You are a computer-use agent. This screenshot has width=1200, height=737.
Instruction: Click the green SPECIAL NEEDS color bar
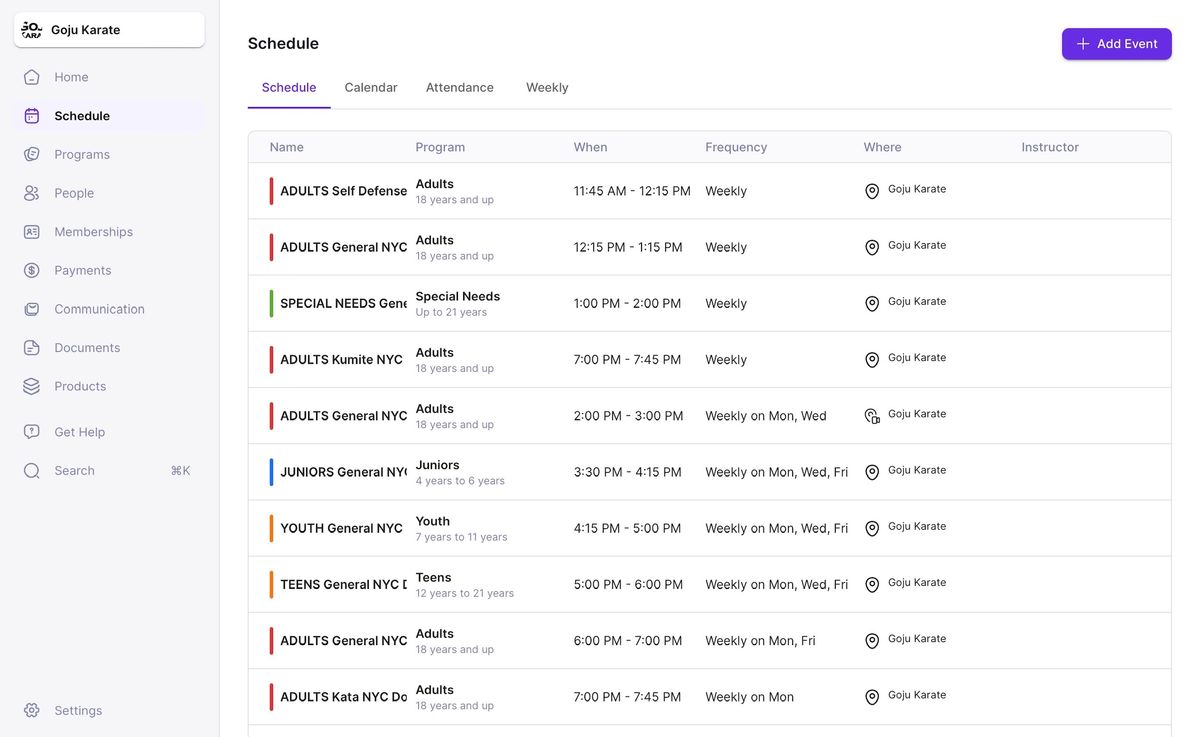point(271,303)
